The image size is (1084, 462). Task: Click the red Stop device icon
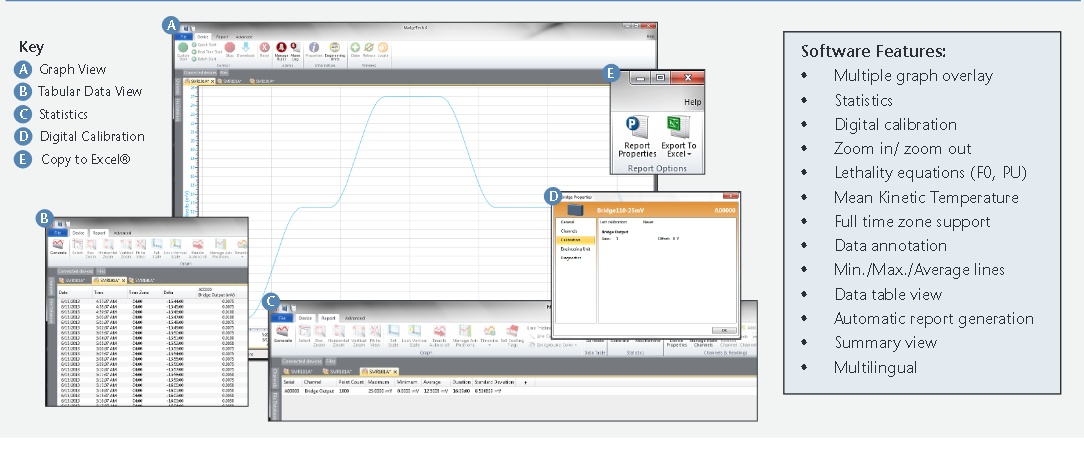tap(230, 46)
